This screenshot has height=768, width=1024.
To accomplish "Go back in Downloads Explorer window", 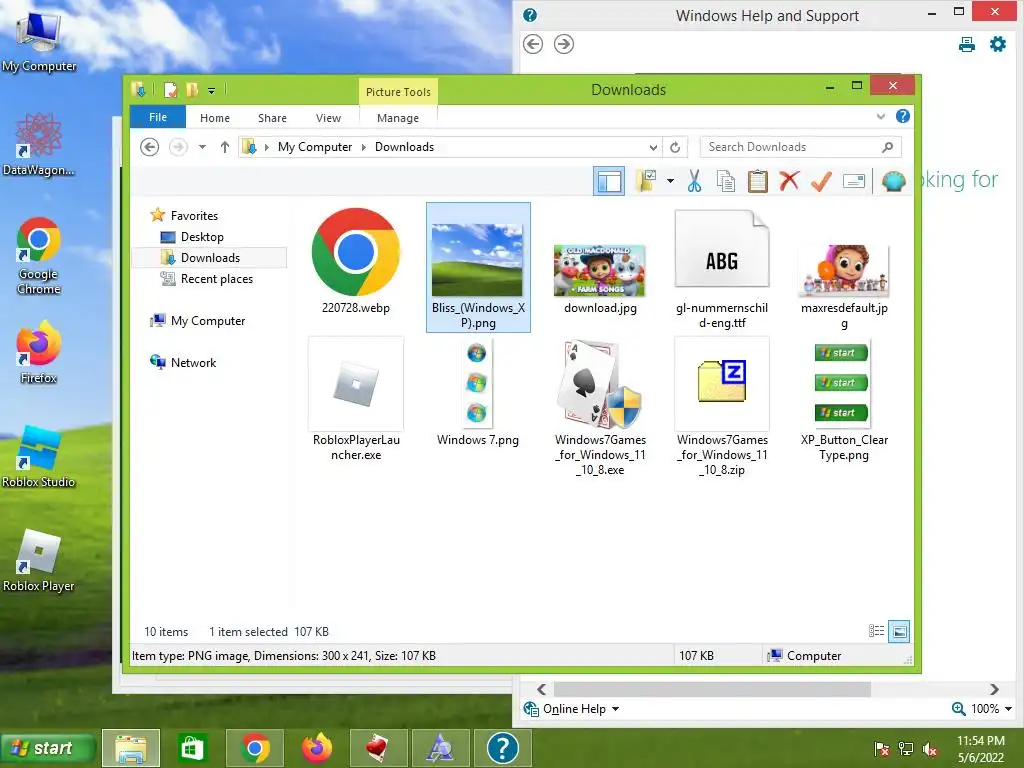I will 150,147.
